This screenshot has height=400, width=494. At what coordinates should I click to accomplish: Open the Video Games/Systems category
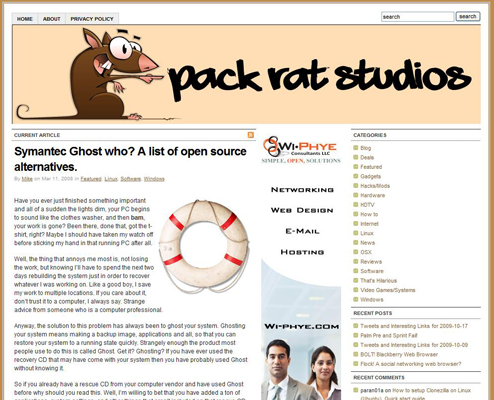388,290
